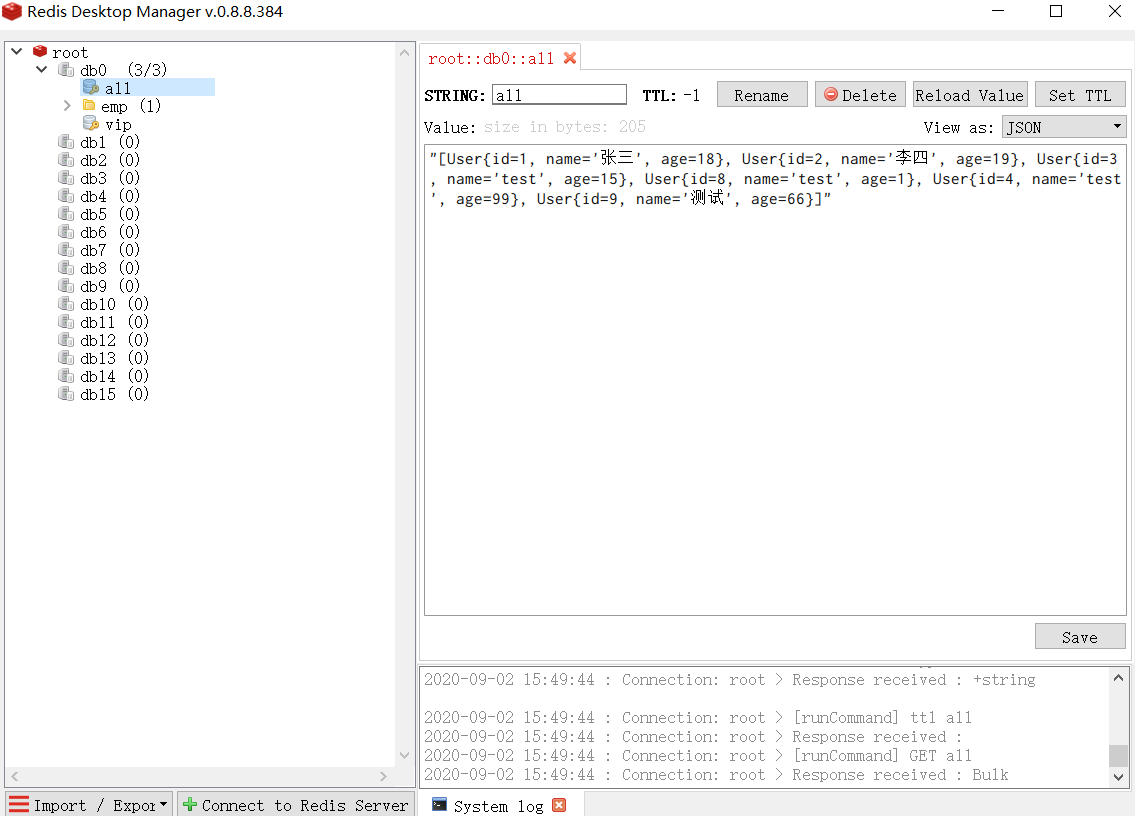Screen dimensions: 1135x816
Task: Click the 'TTL: -1' text
Action: point(671,96)
